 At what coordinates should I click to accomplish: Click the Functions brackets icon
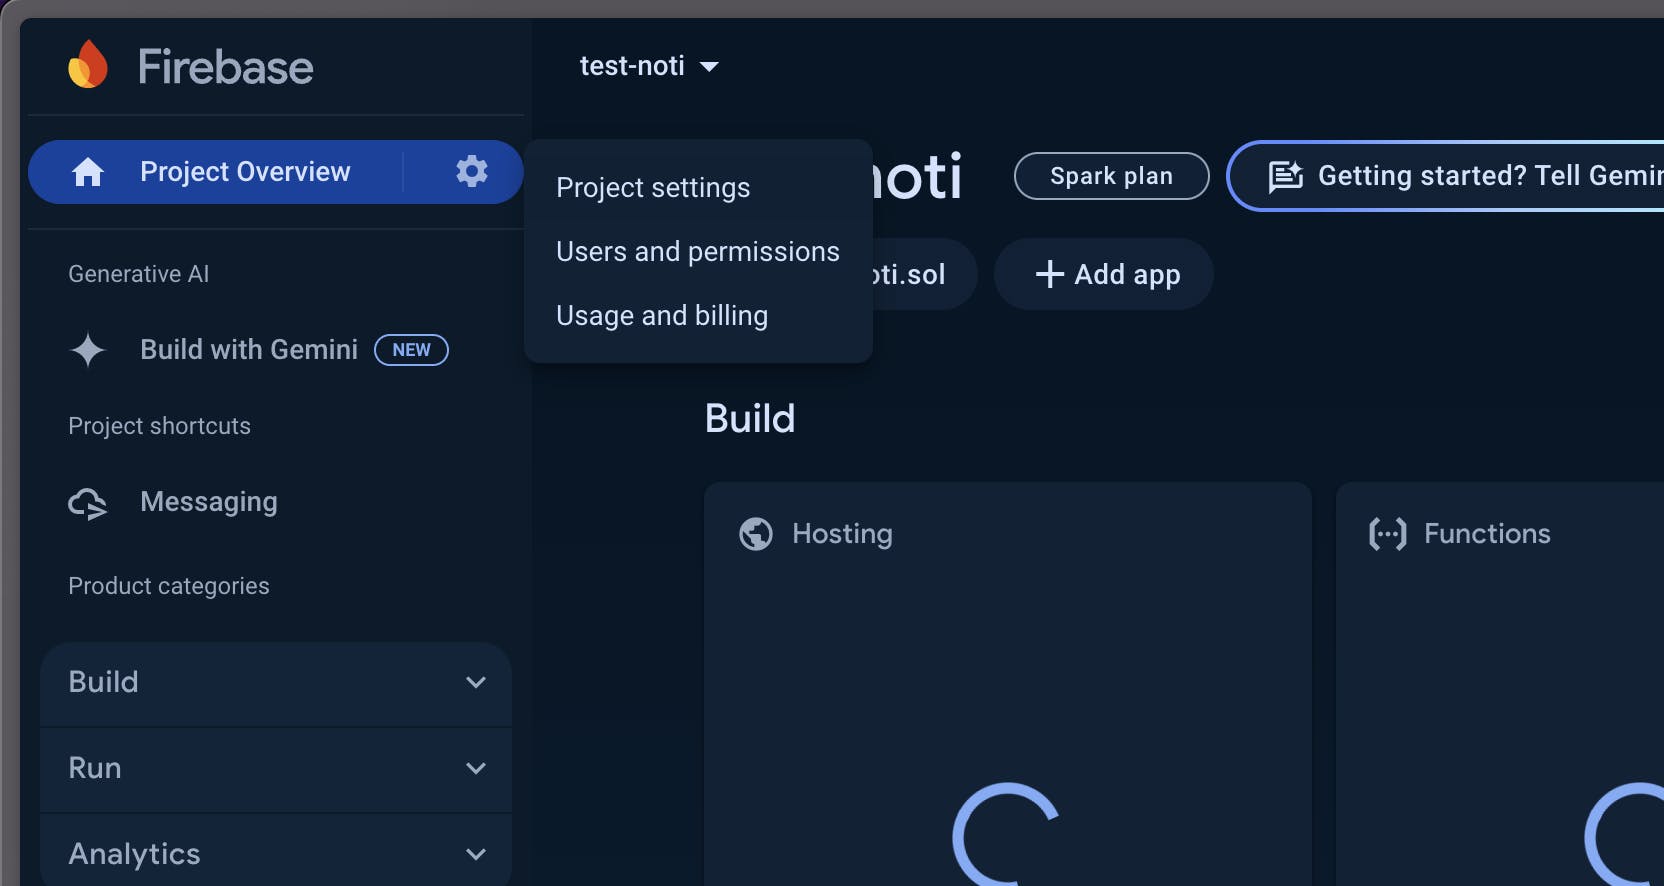click(x=1388, y=534)
